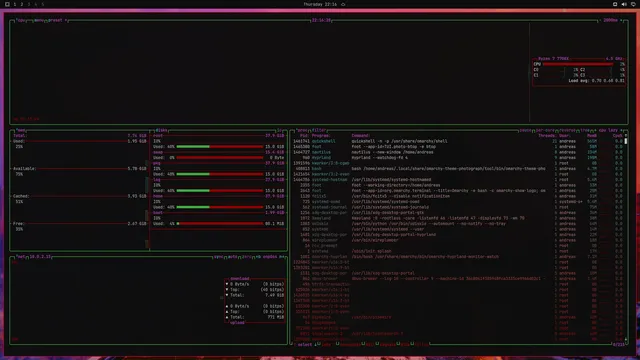Select the /sbin/init splash process row
640x360 pixels.
(x=458, y=251)
